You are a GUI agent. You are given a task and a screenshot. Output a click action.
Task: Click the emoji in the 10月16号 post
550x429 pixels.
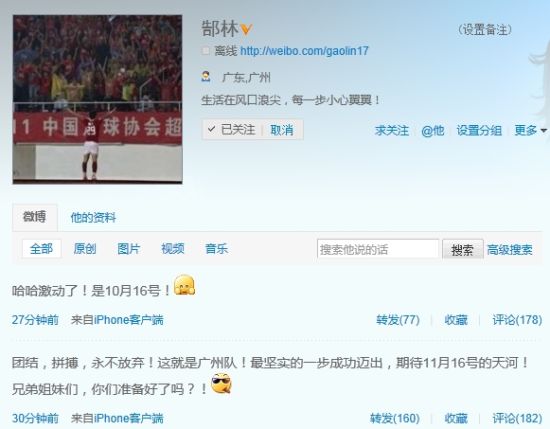click(x=185, y=285)
